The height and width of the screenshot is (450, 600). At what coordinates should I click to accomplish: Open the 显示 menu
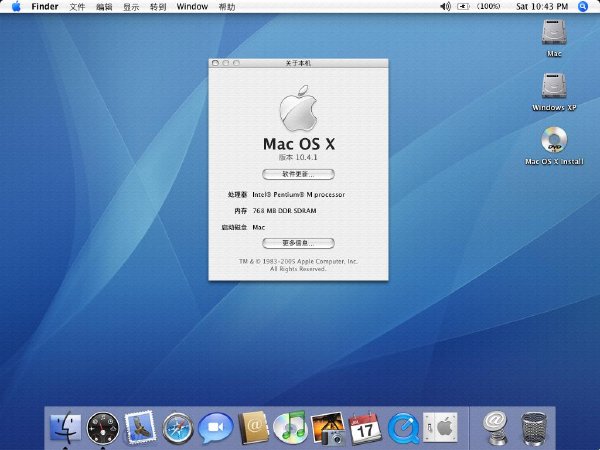coord(131,7)
